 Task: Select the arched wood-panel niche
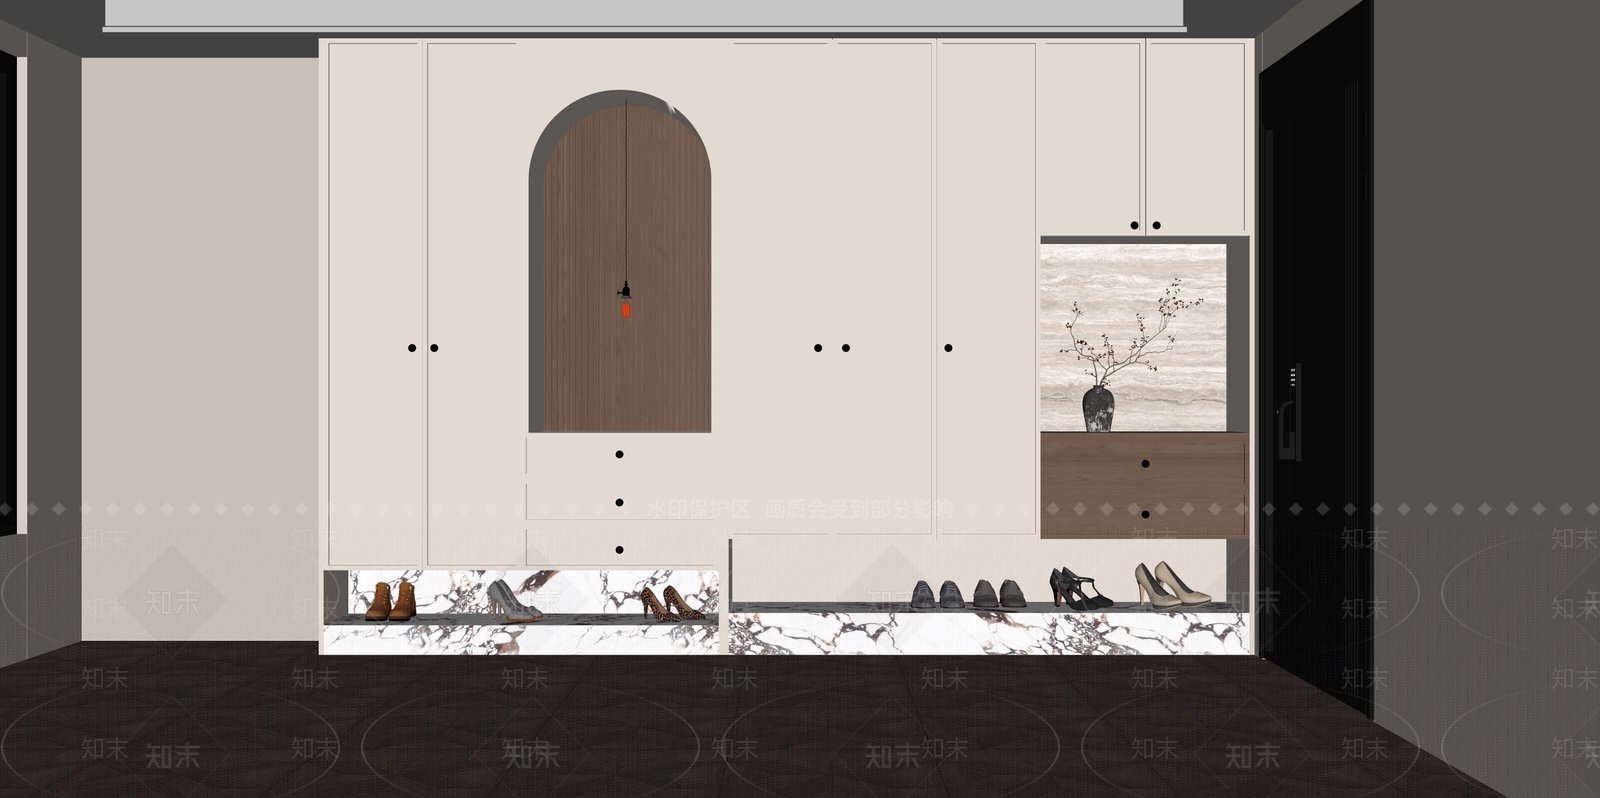pyautogui.click(x=620, y=262)
